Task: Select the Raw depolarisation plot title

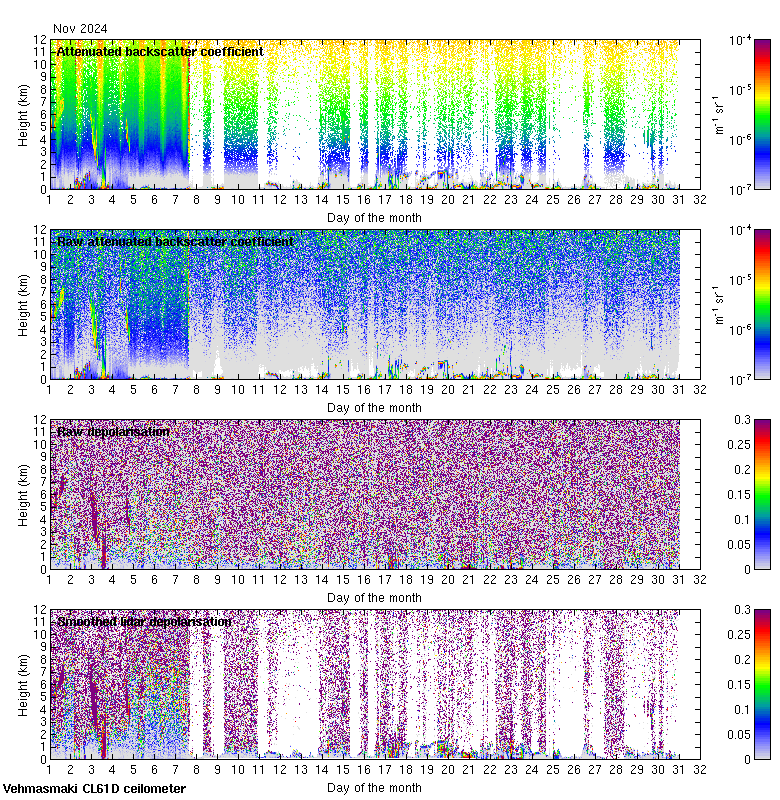Action: click(113, 431)
